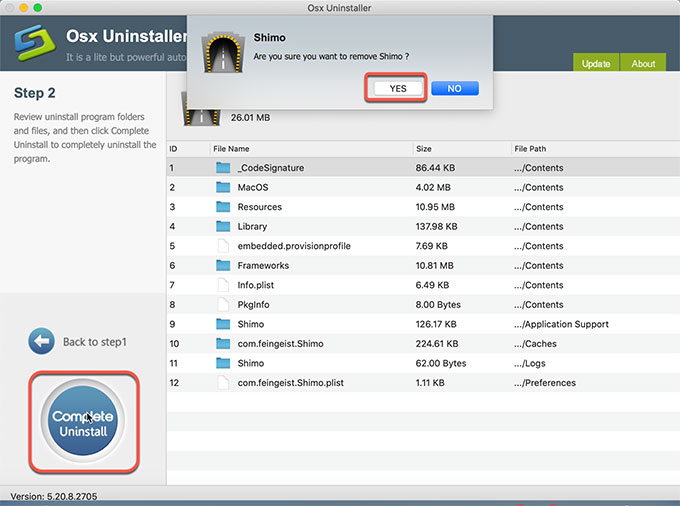Go Back to step1 link
The image size is (680, 506).
coord(95,342)
